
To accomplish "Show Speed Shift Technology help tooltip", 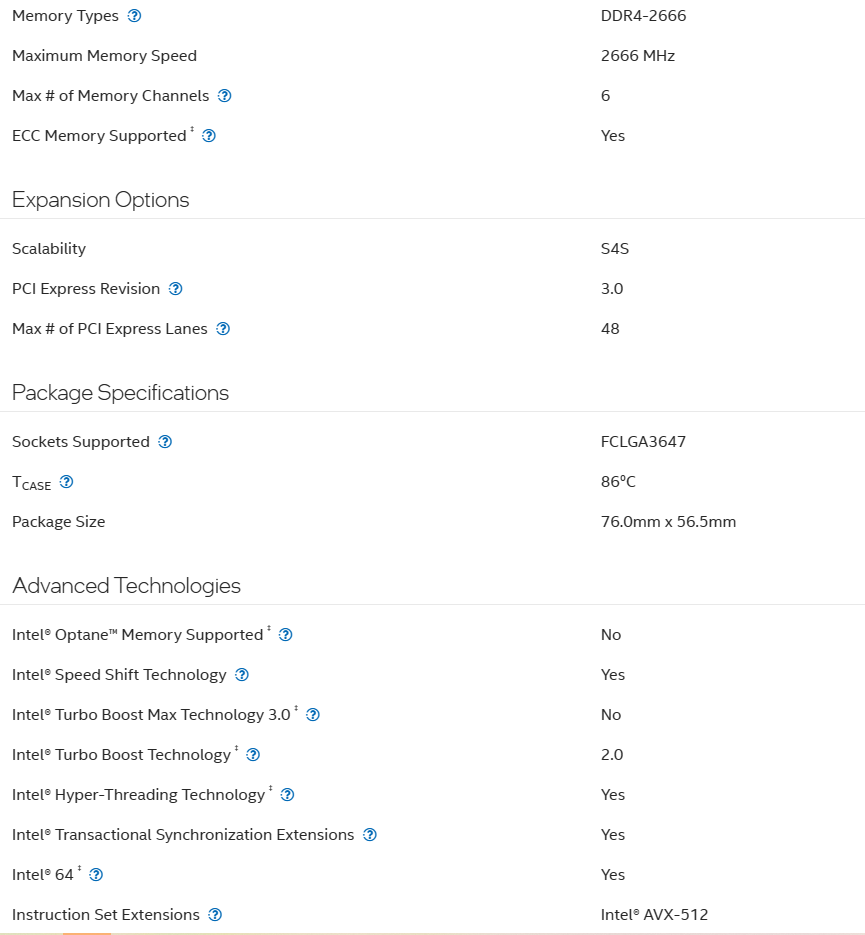I will tap(241, 675).
